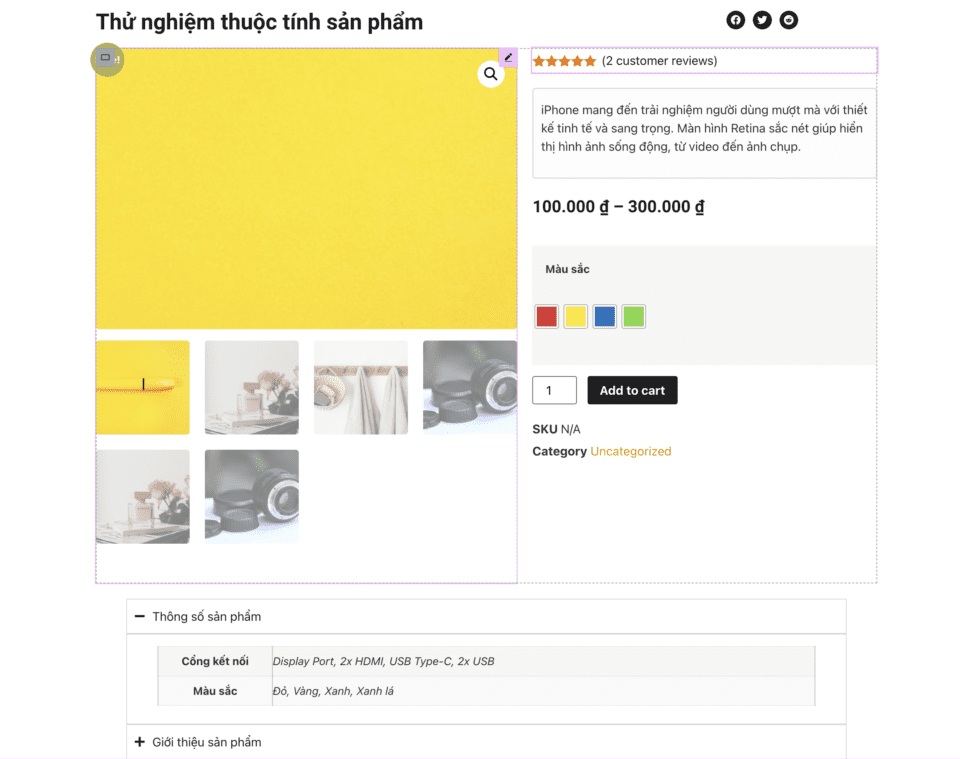The height and width of the screenshot is (759, 960).
Task: Share product on Facebook icon
Action: tap(736, 20)
